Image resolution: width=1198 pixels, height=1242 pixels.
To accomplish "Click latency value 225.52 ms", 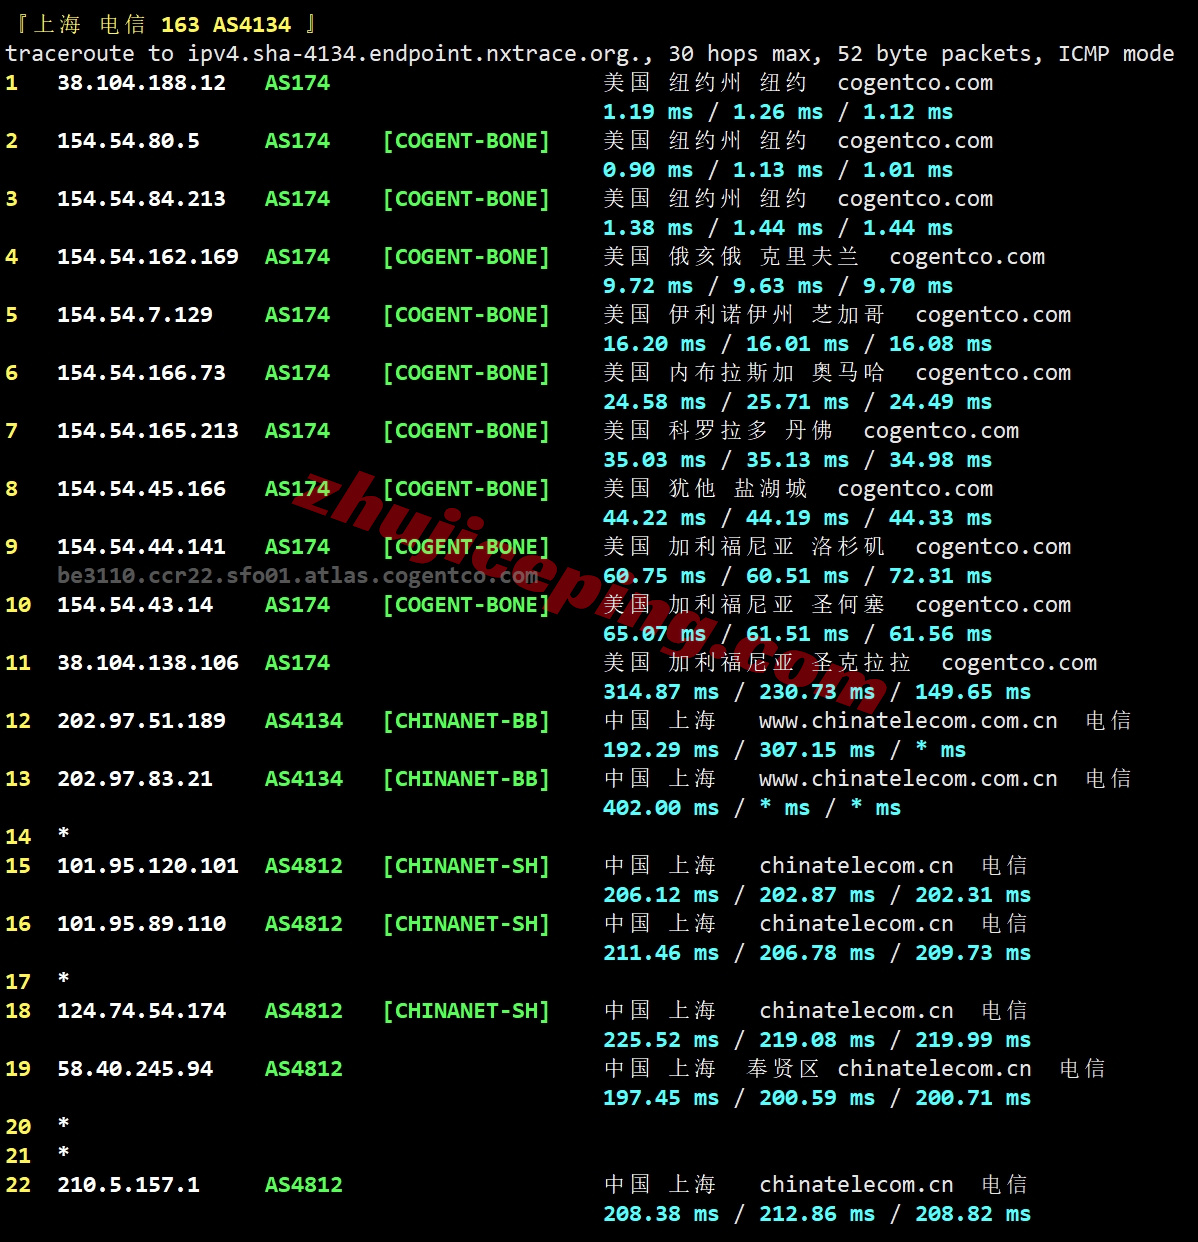I will [x=661, y=1040].
